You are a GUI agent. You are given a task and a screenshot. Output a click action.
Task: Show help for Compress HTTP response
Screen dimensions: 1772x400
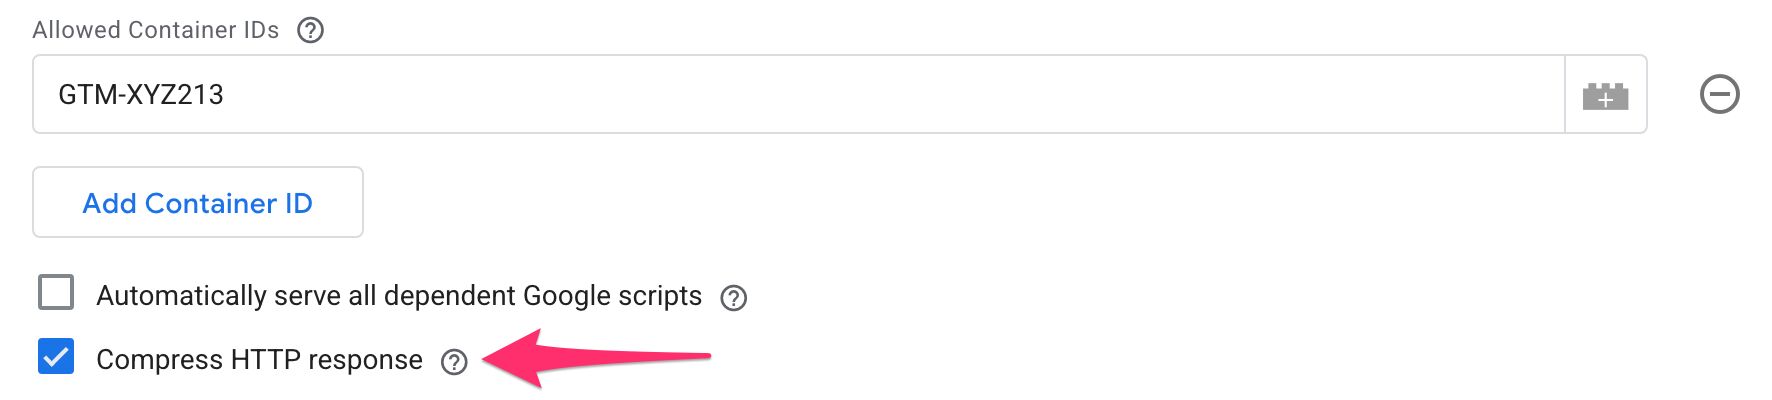[454, 362]
